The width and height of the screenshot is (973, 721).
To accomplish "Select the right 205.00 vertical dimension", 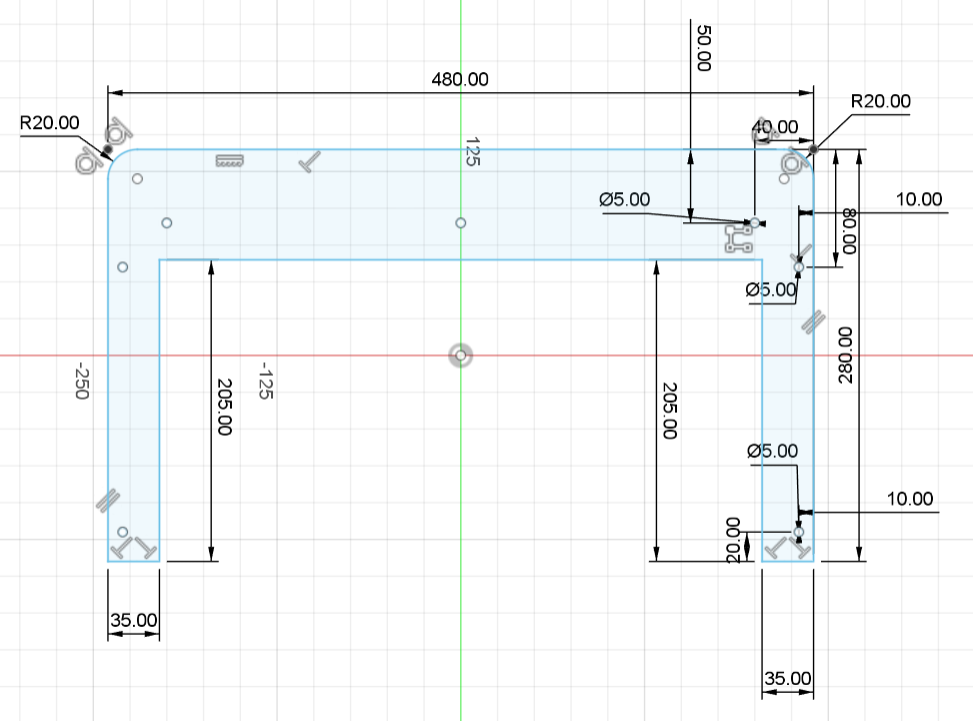I will tap(669, 410).
